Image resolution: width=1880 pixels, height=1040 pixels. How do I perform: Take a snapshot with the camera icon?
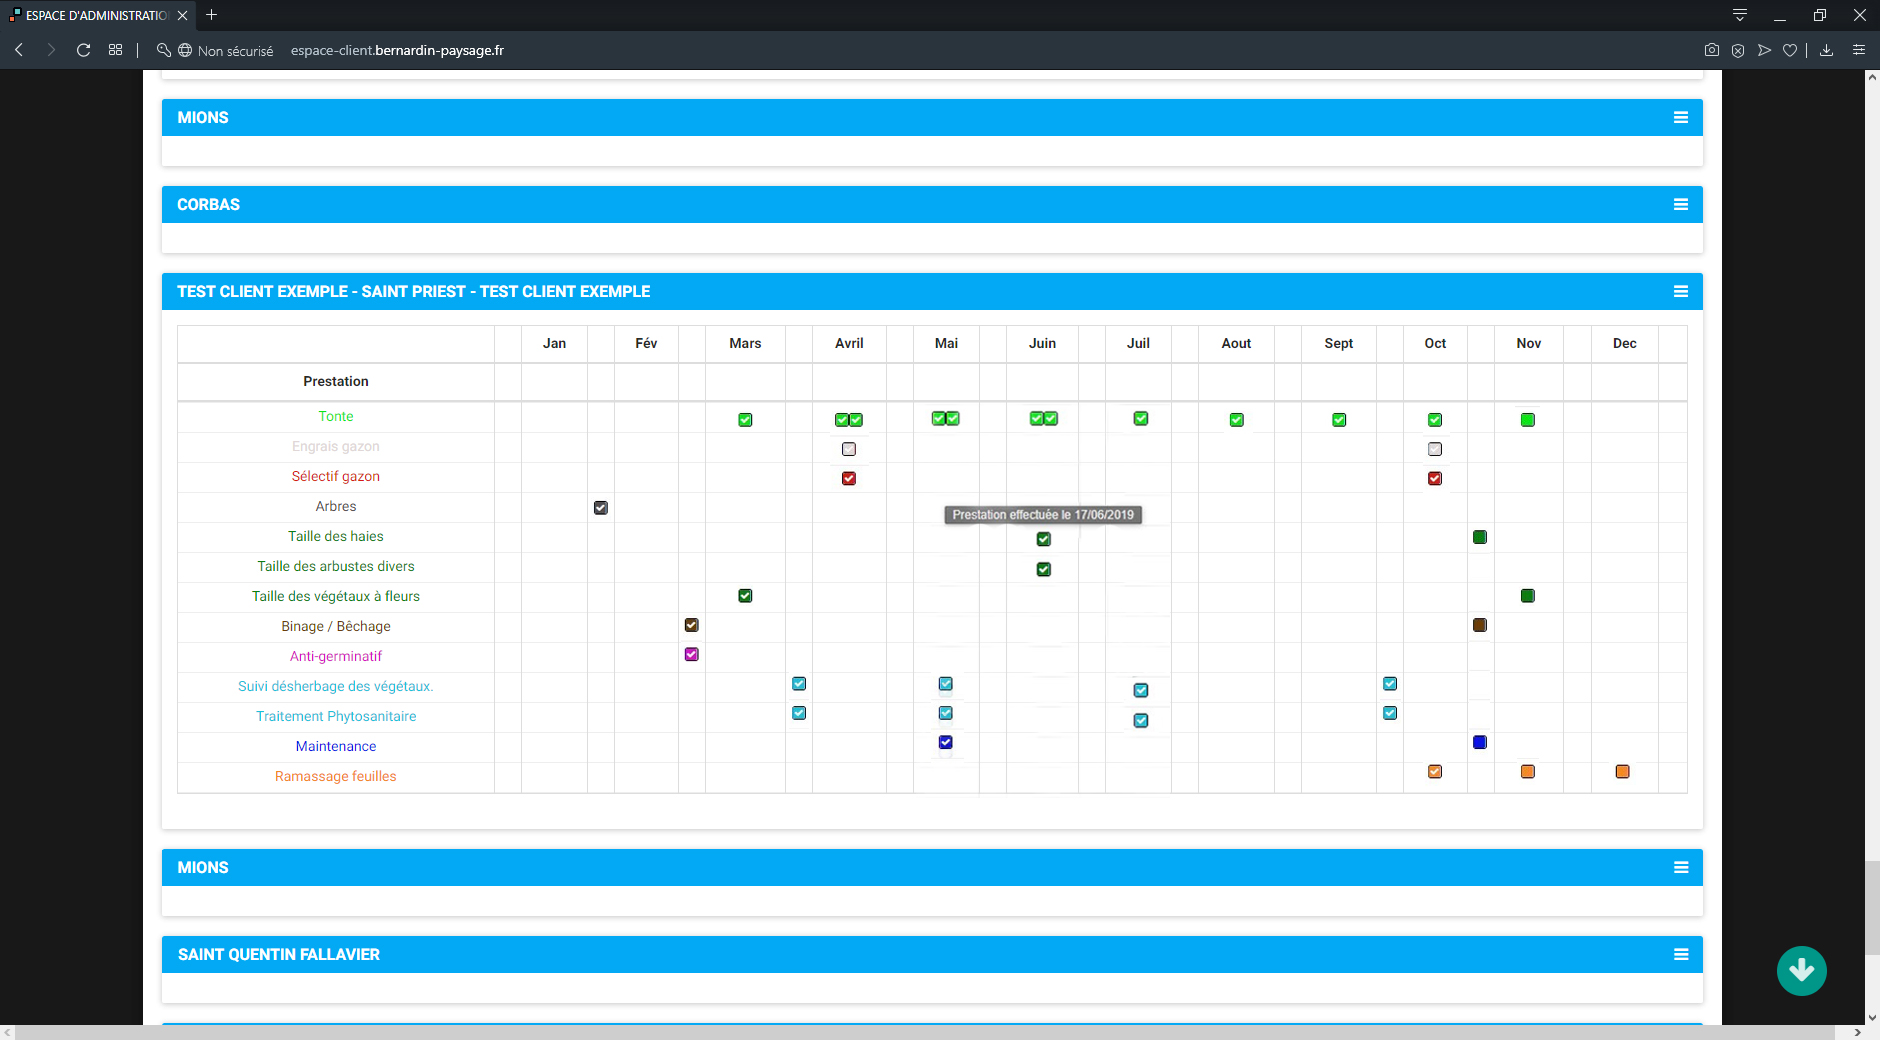[1712, 50]
